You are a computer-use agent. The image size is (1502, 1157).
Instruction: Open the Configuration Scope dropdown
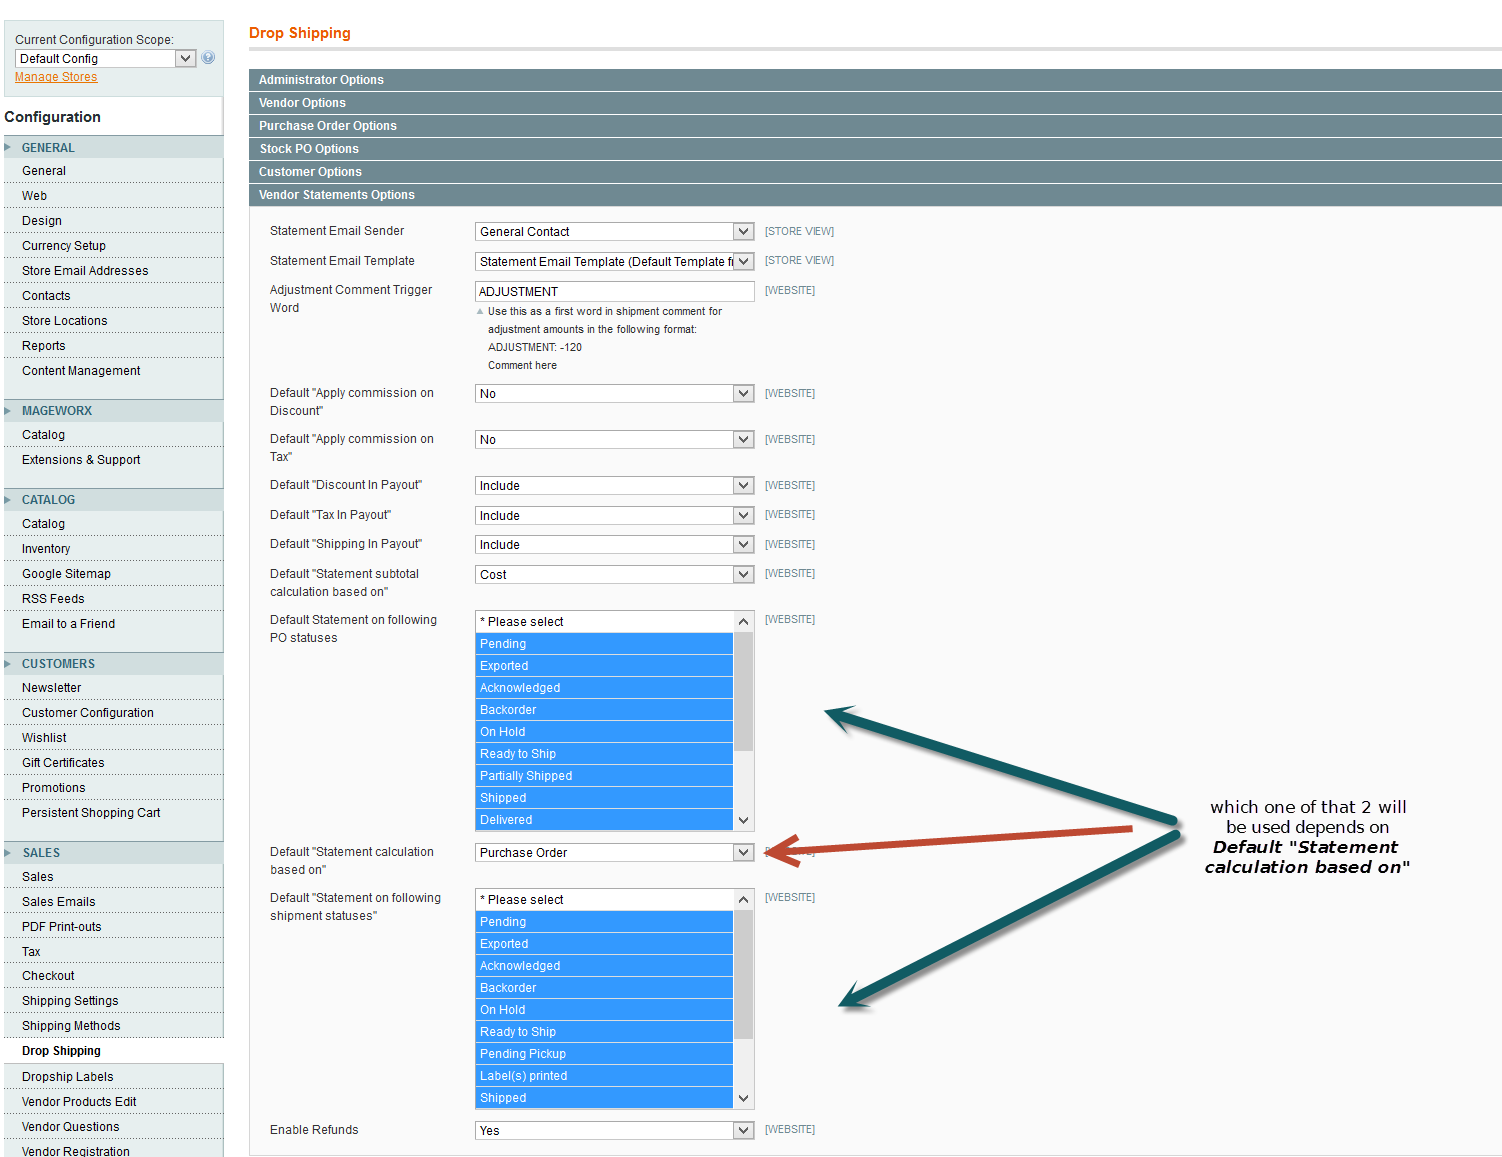coord(105,59)
